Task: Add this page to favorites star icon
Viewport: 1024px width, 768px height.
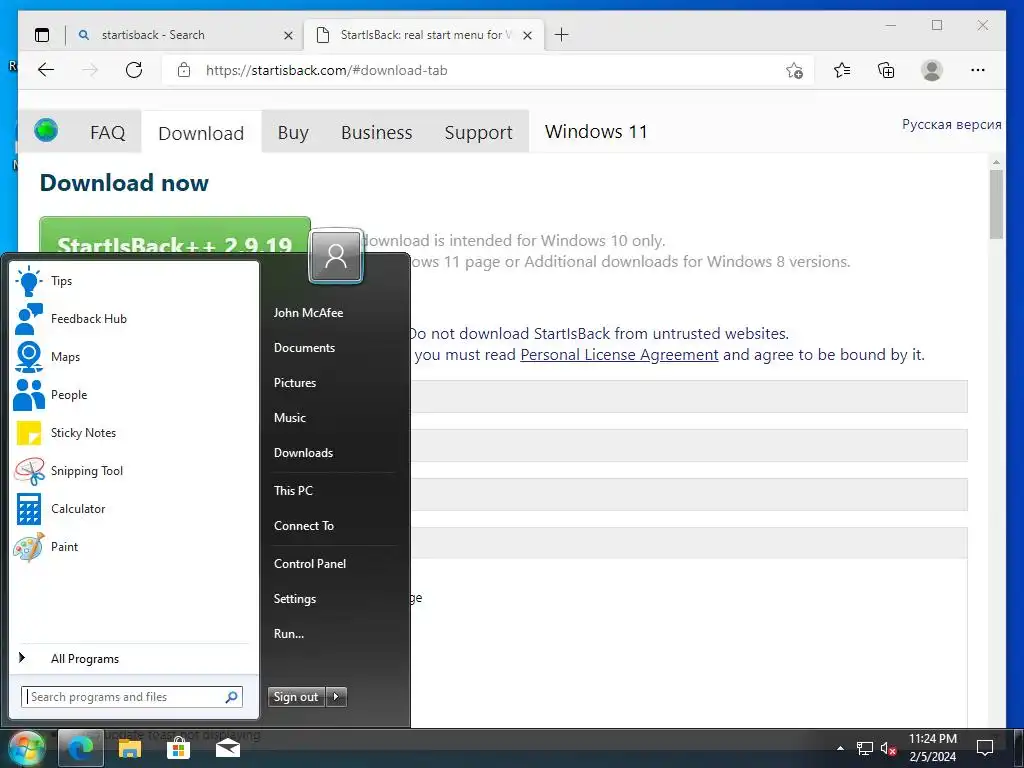Action: [x=794, y=70]
